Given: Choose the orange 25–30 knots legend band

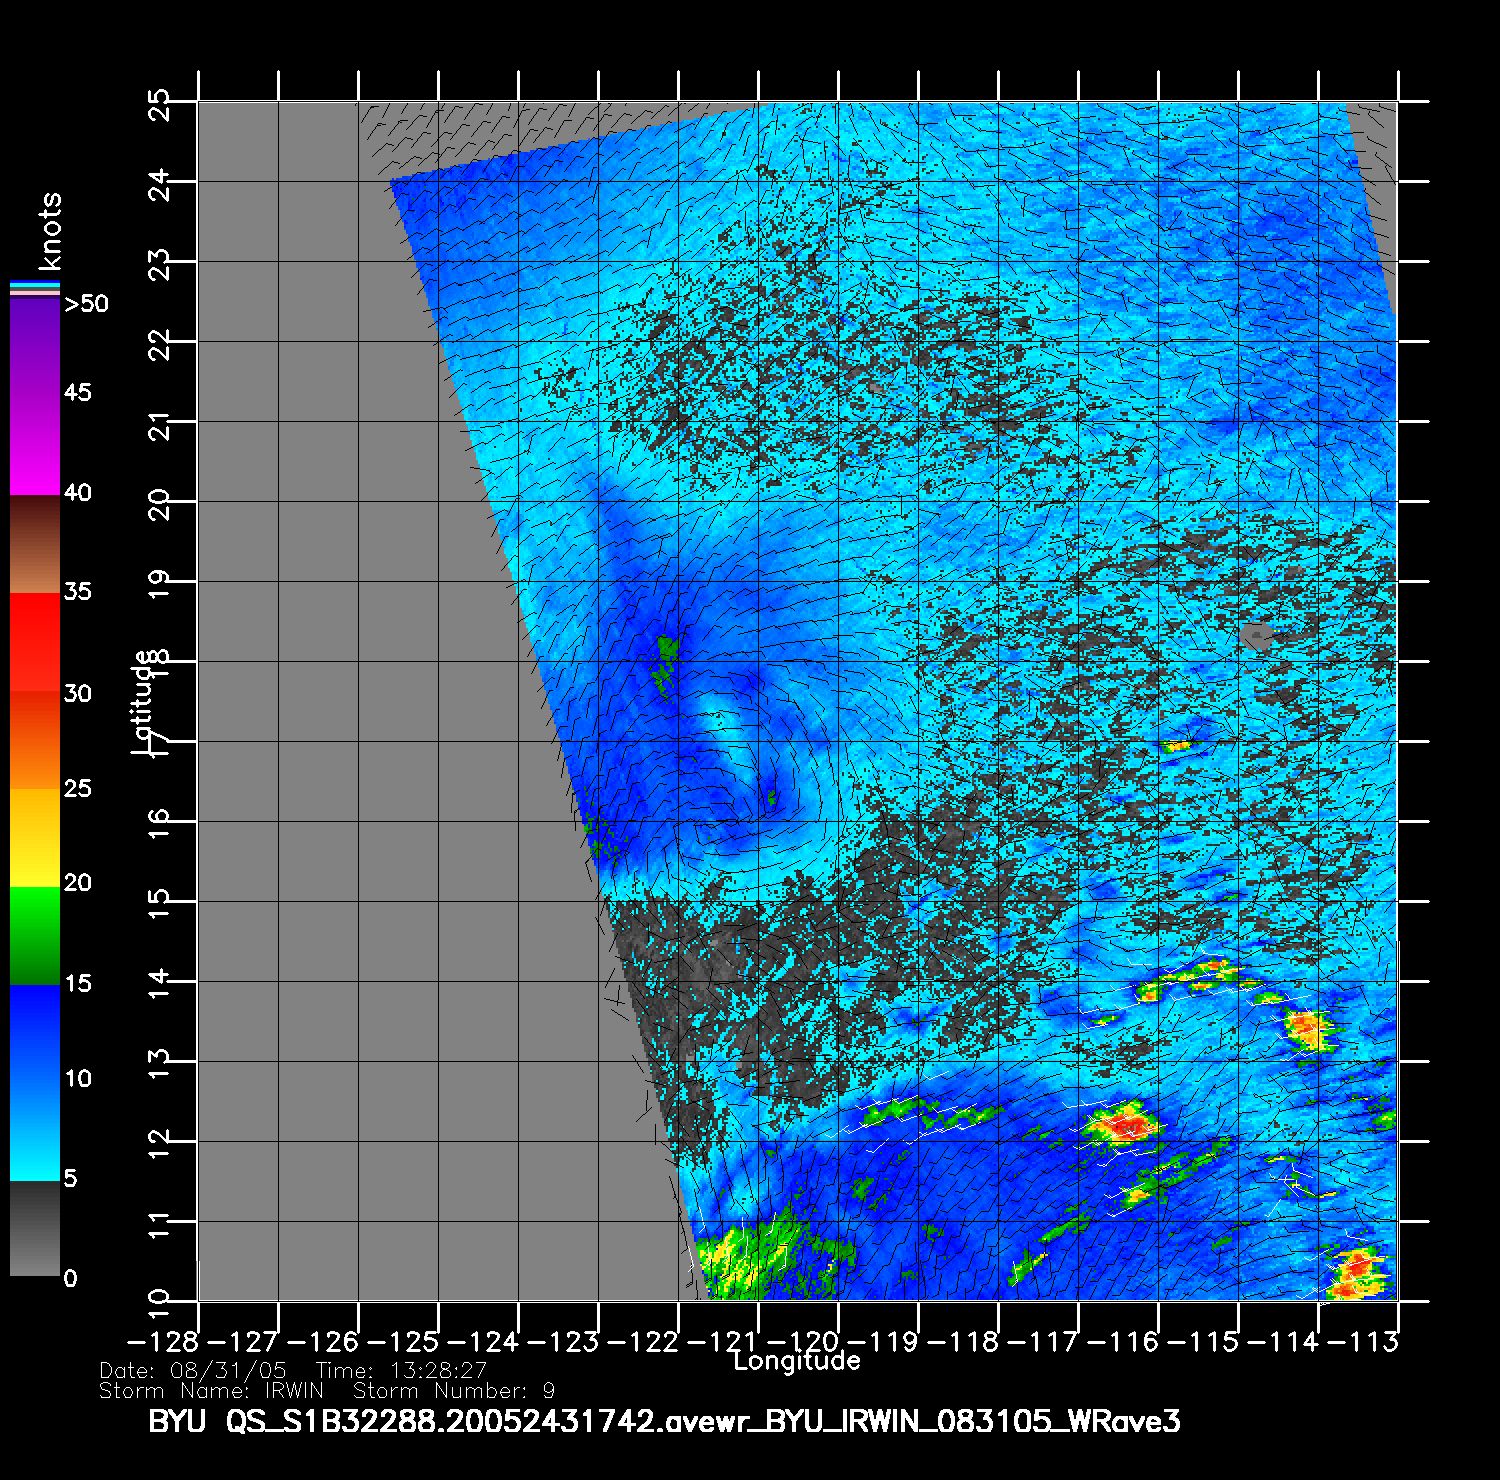Looking at the screenshot, I should (x=34, y=740).
